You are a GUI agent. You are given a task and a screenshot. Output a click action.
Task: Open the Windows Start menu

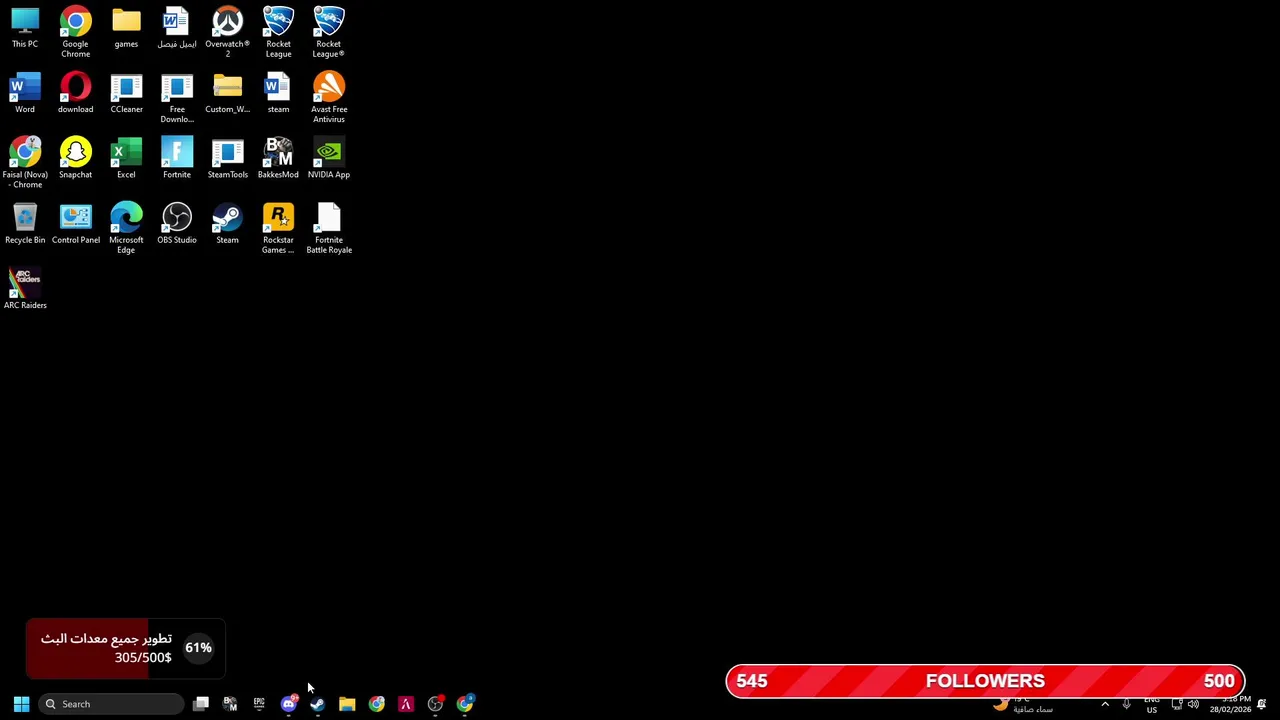21,704
